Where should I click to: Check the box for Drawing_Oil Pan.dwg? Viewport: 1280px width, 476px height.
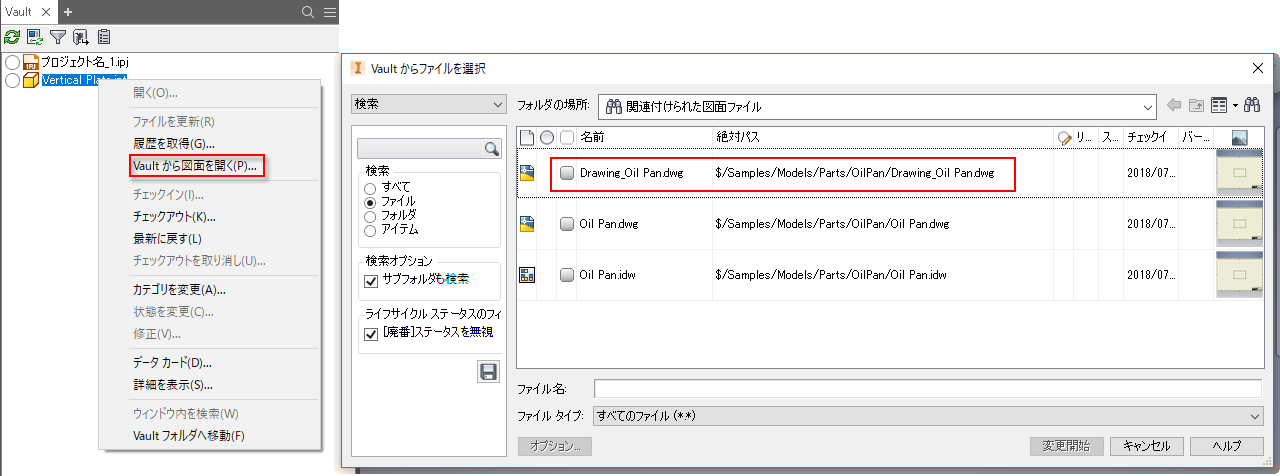[567, 173]
